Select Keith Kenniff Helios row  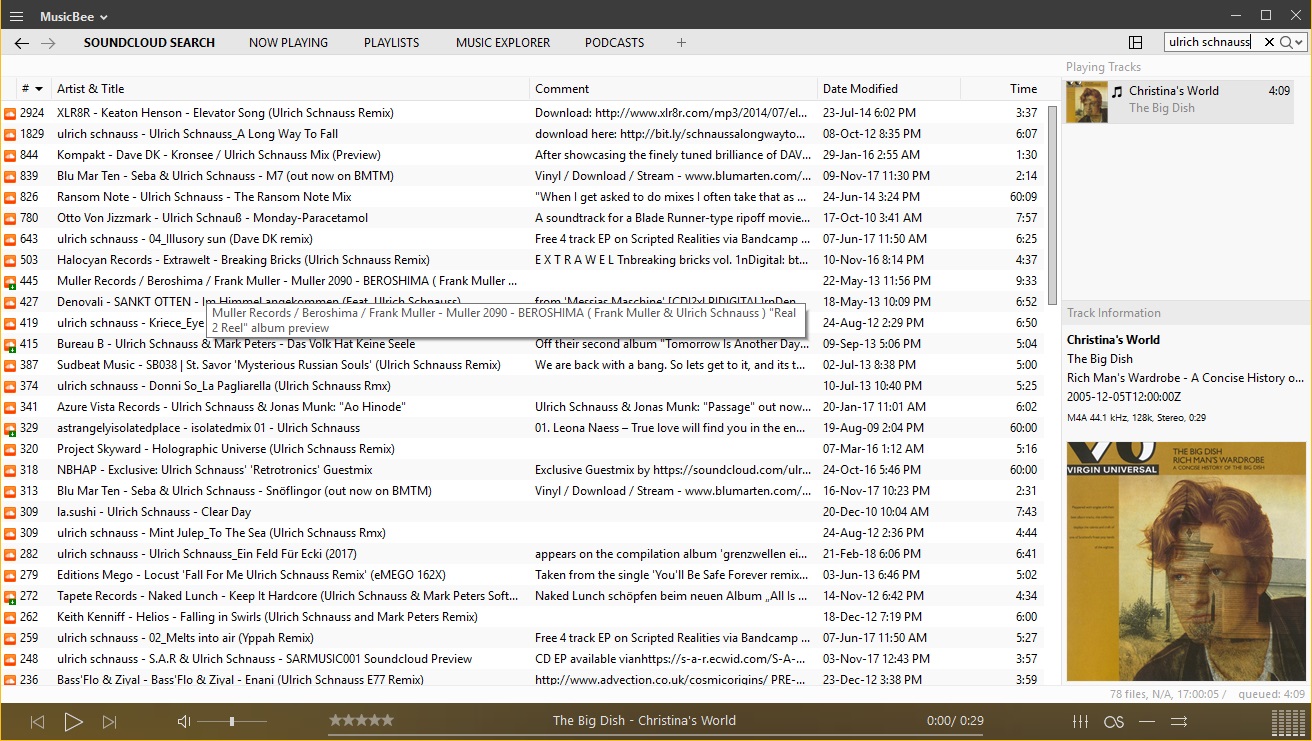pos(521,617)
